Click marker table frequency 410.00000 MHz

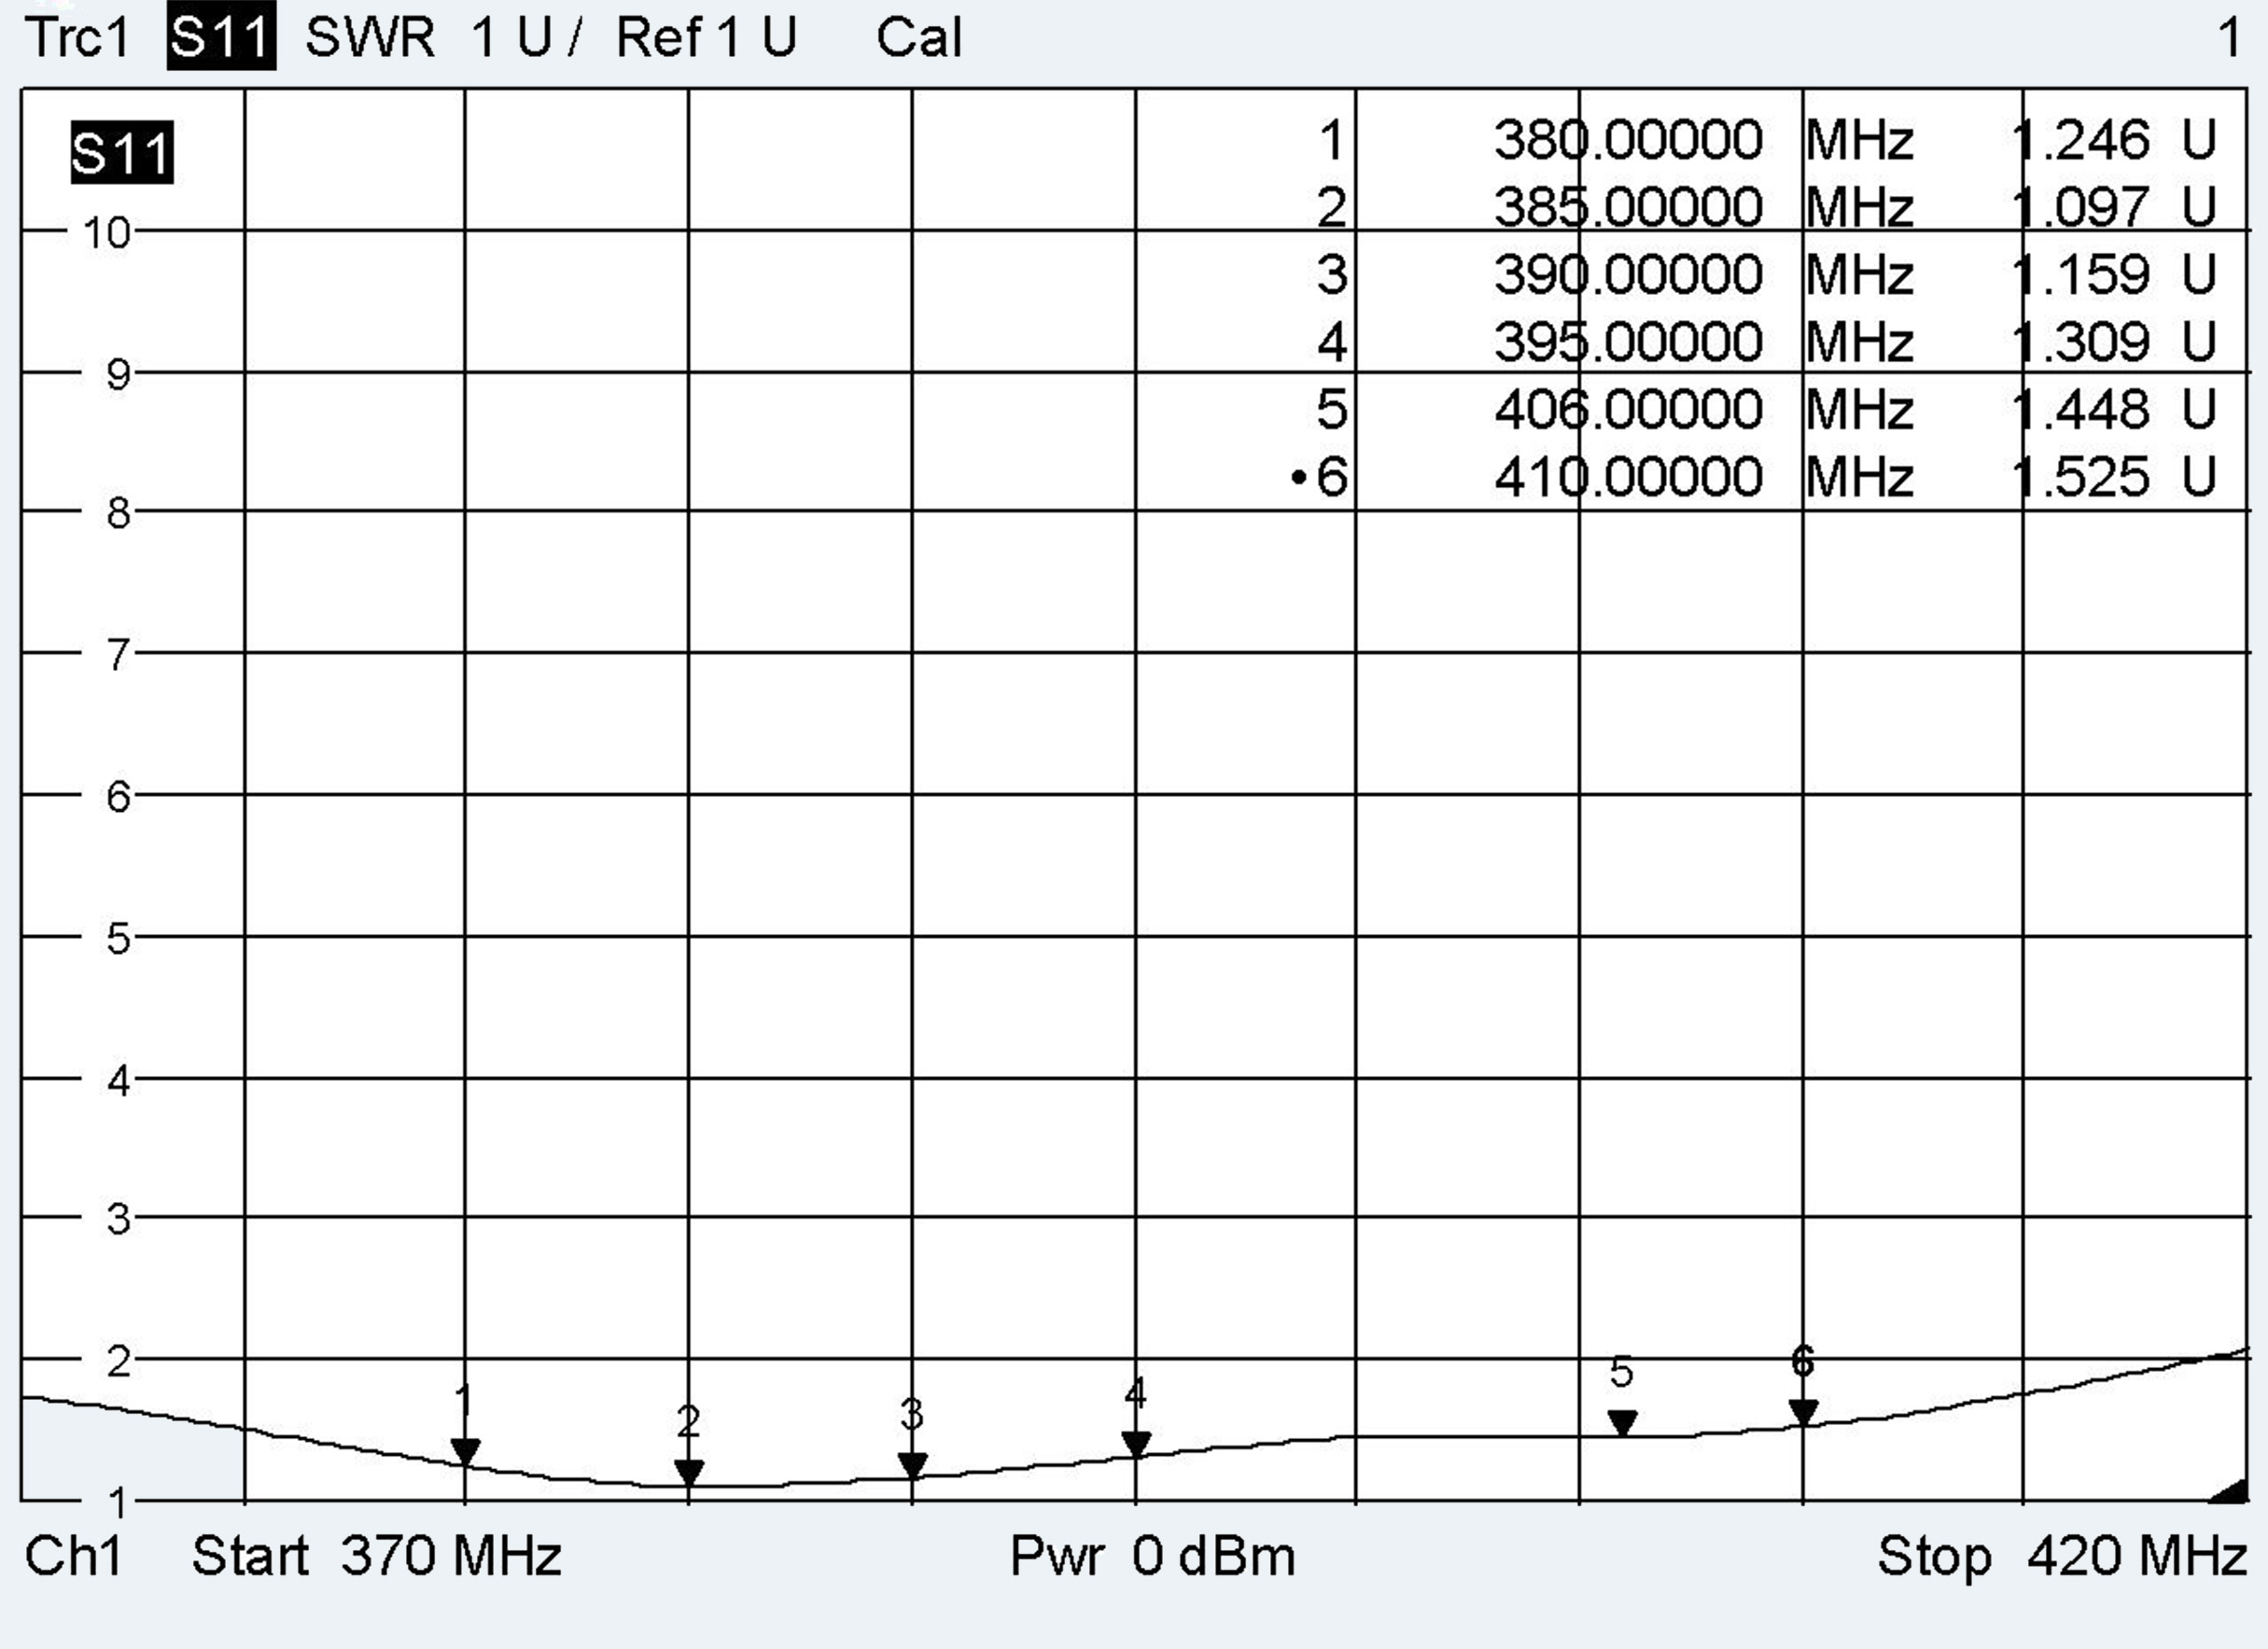[x=1704, y=476]
